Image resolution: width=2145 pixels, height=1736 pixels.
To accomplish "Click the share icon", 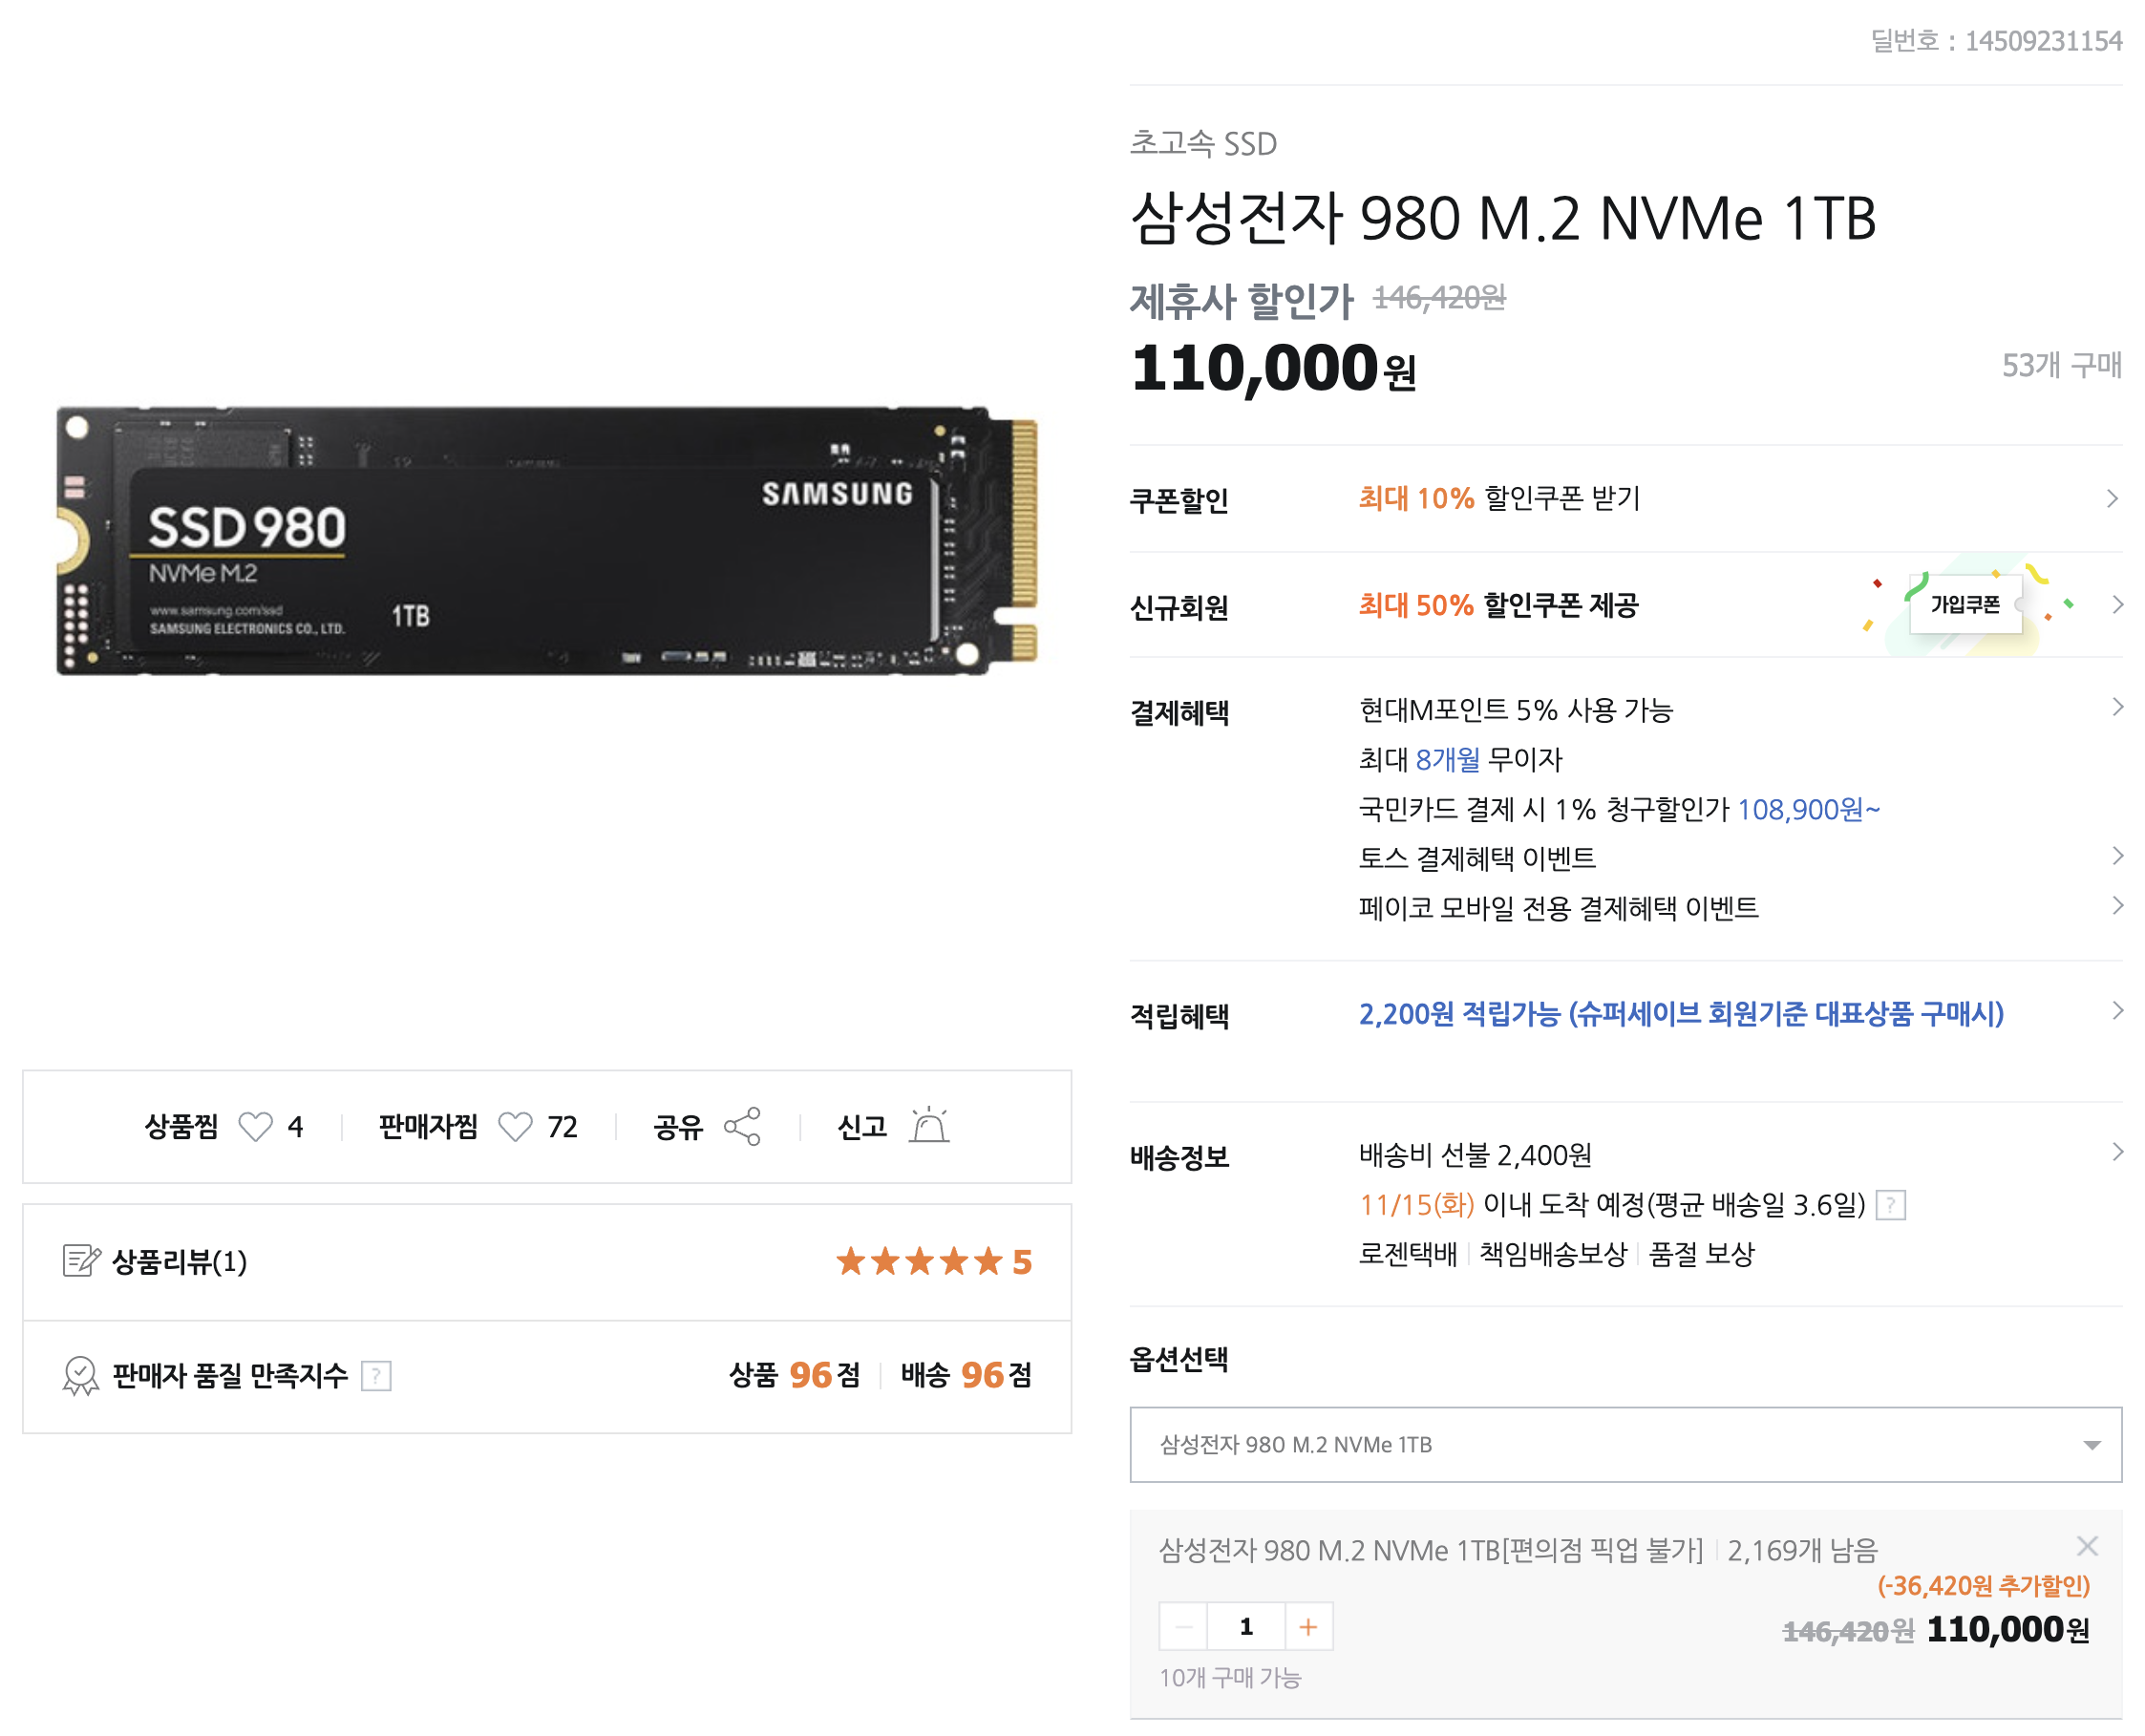I will click(742, 1127).
